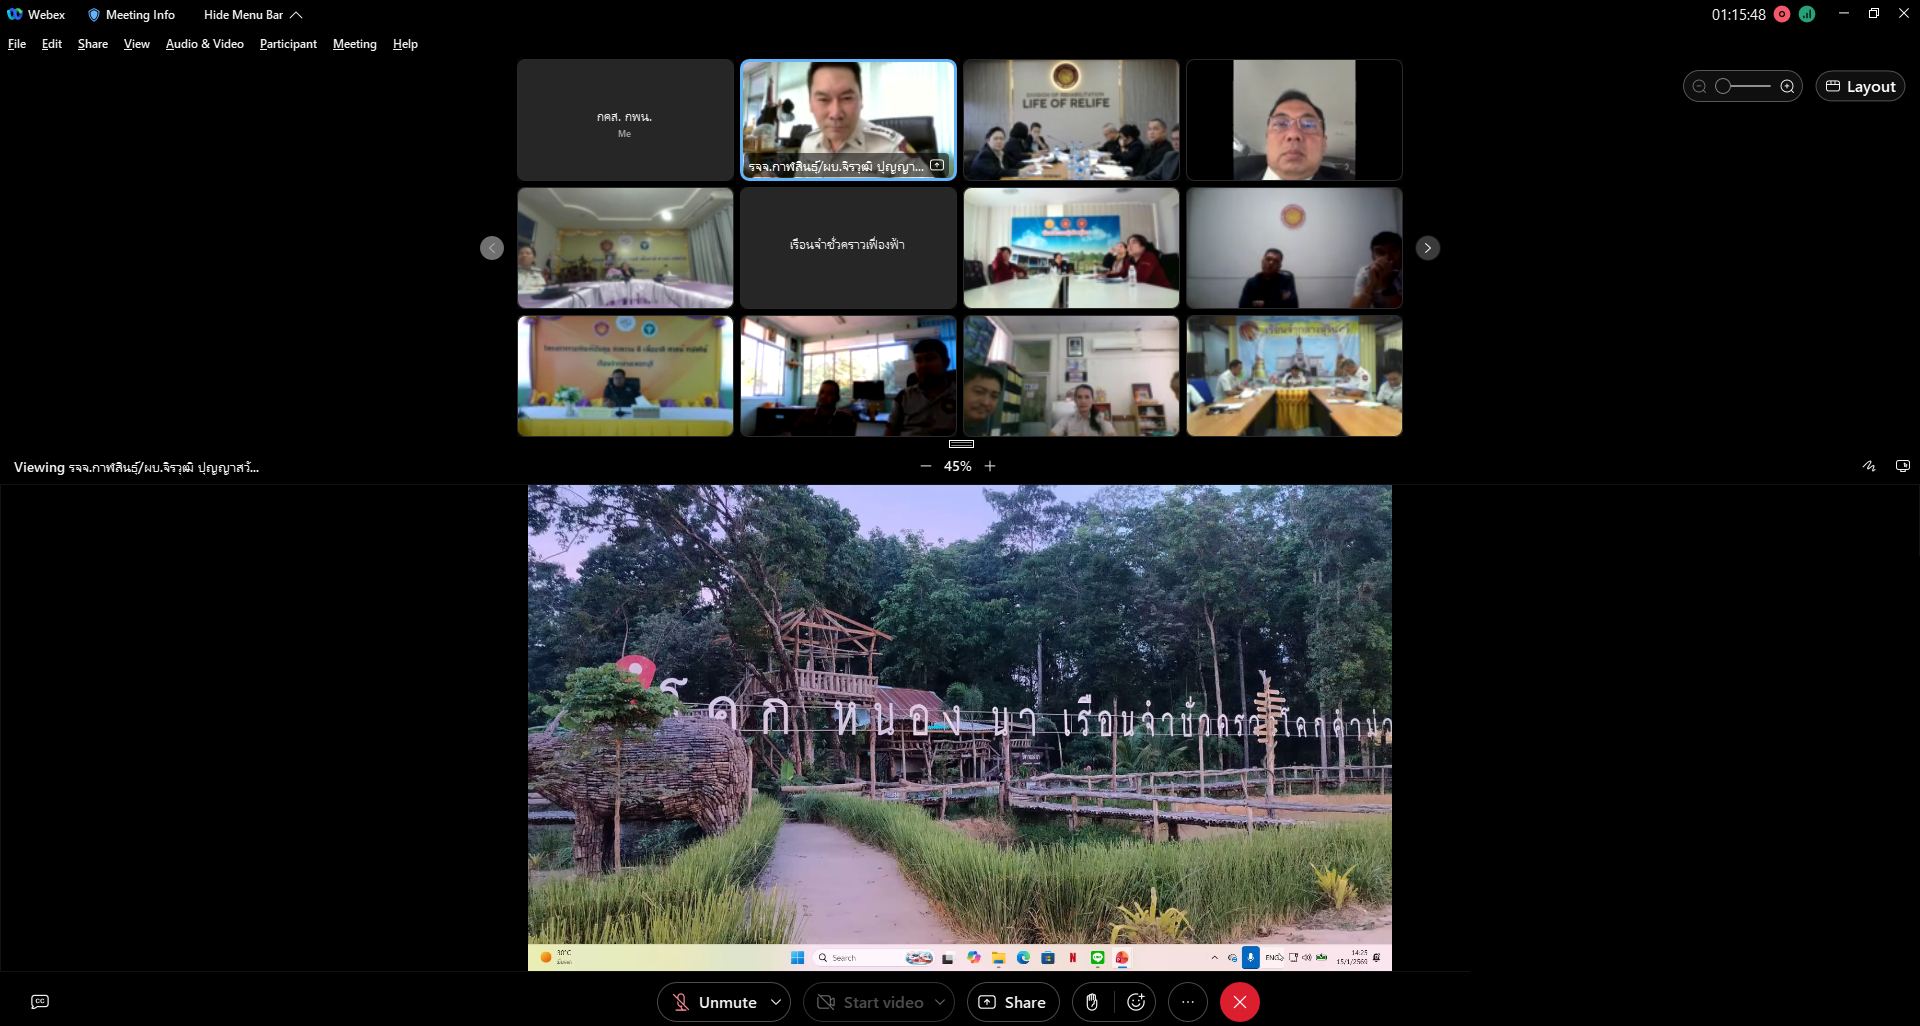Open the emoji reactions picker
Image resolution: width=1920 pixels, height=1026 pixels.
(x=1136, y=1002)
